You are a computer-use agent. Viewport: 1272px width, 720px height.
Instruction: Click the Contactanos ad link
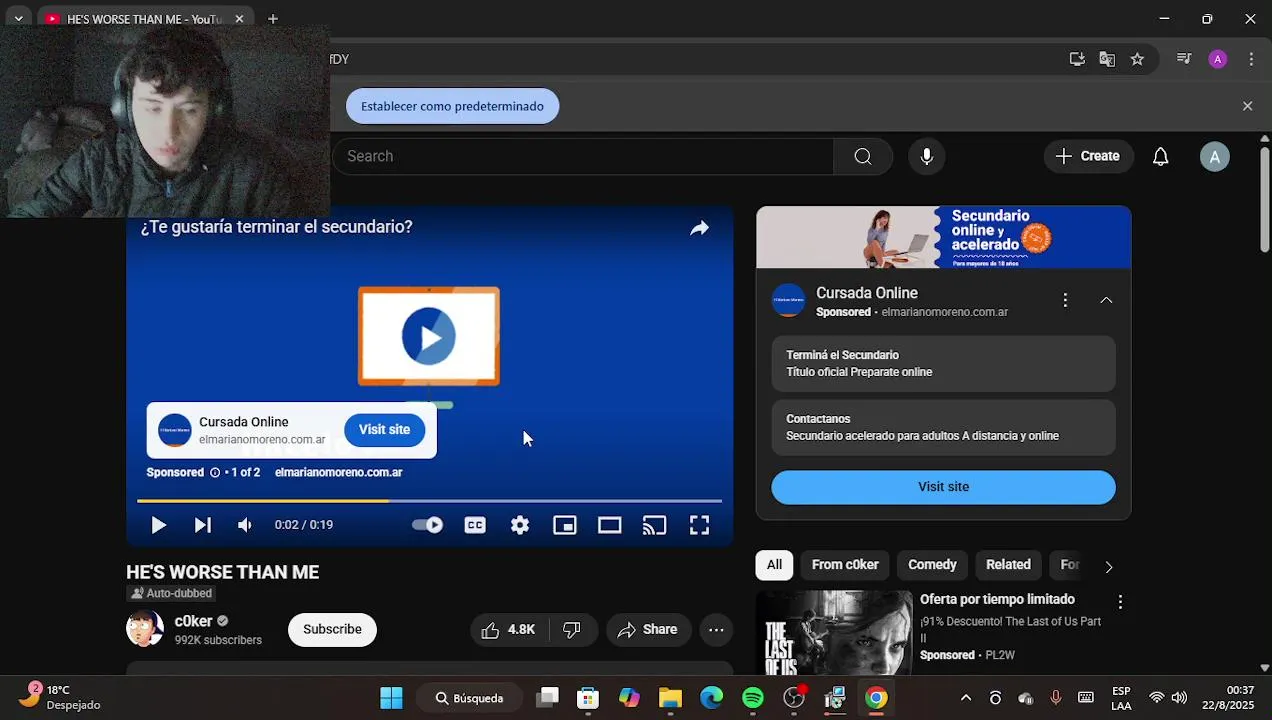click(x=943, y=428)
